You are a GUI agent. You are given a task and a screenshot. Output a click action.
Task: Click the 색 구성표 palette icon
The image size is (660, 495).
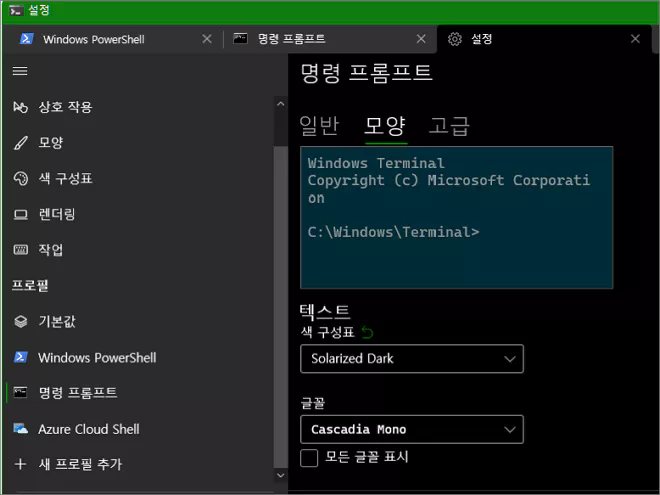[x=20, y=178]
